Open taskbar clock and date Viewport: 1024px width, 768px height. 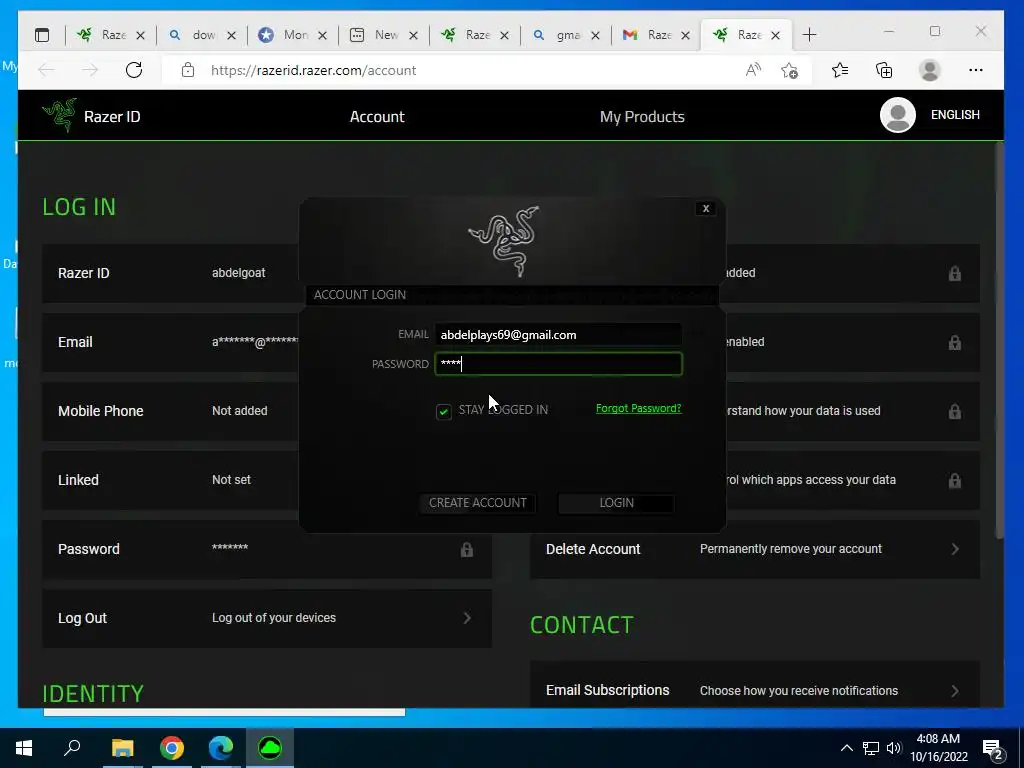tap(938, 748)
